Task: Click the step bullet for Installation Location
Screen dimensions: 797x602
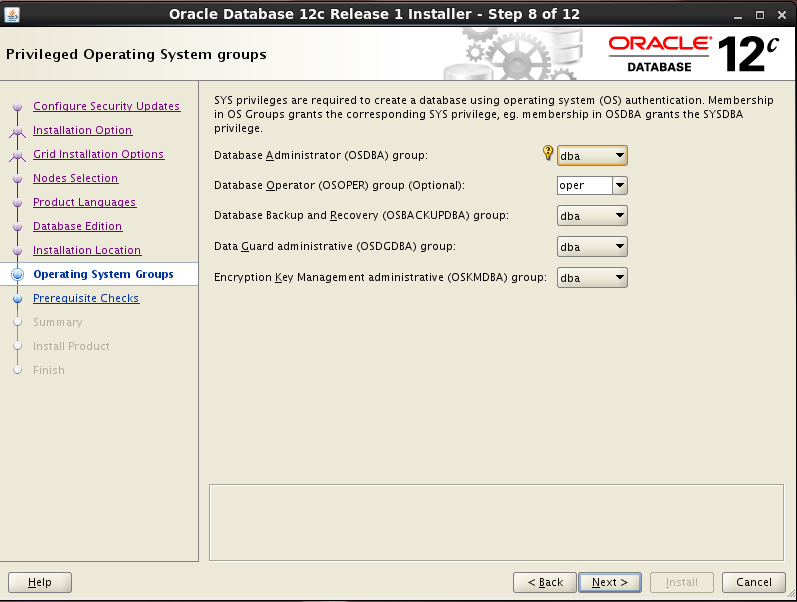Action: [x=18, y=250]
